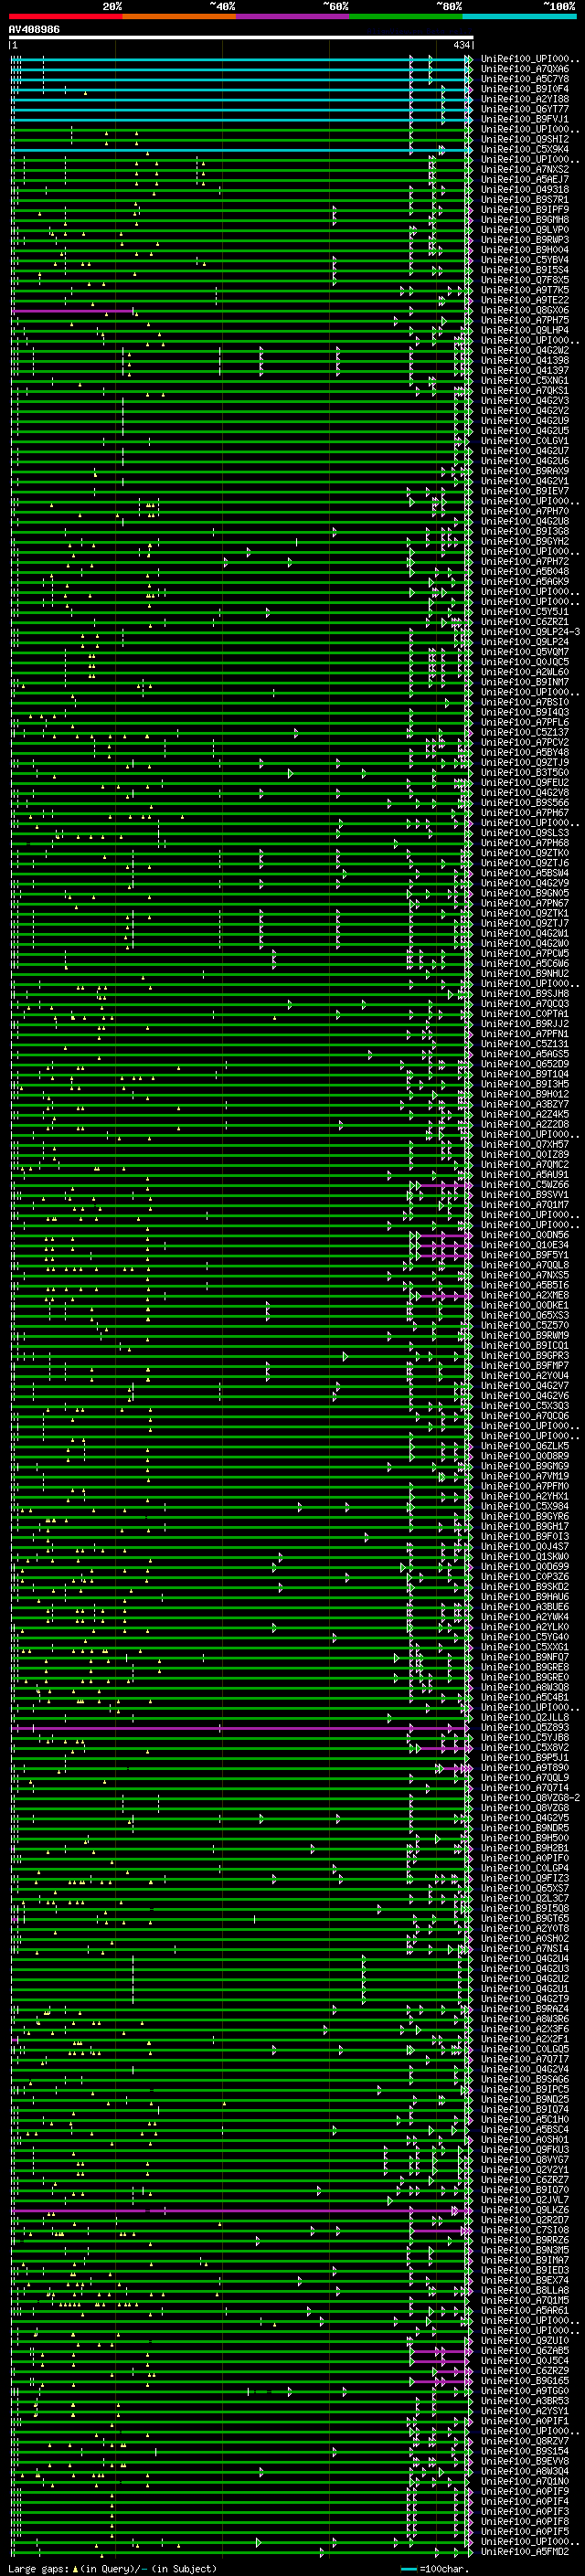Select hit label UniRef100_Q6YT77
The width and height of the screenshot is (585, 2576).
click(525, 110)
